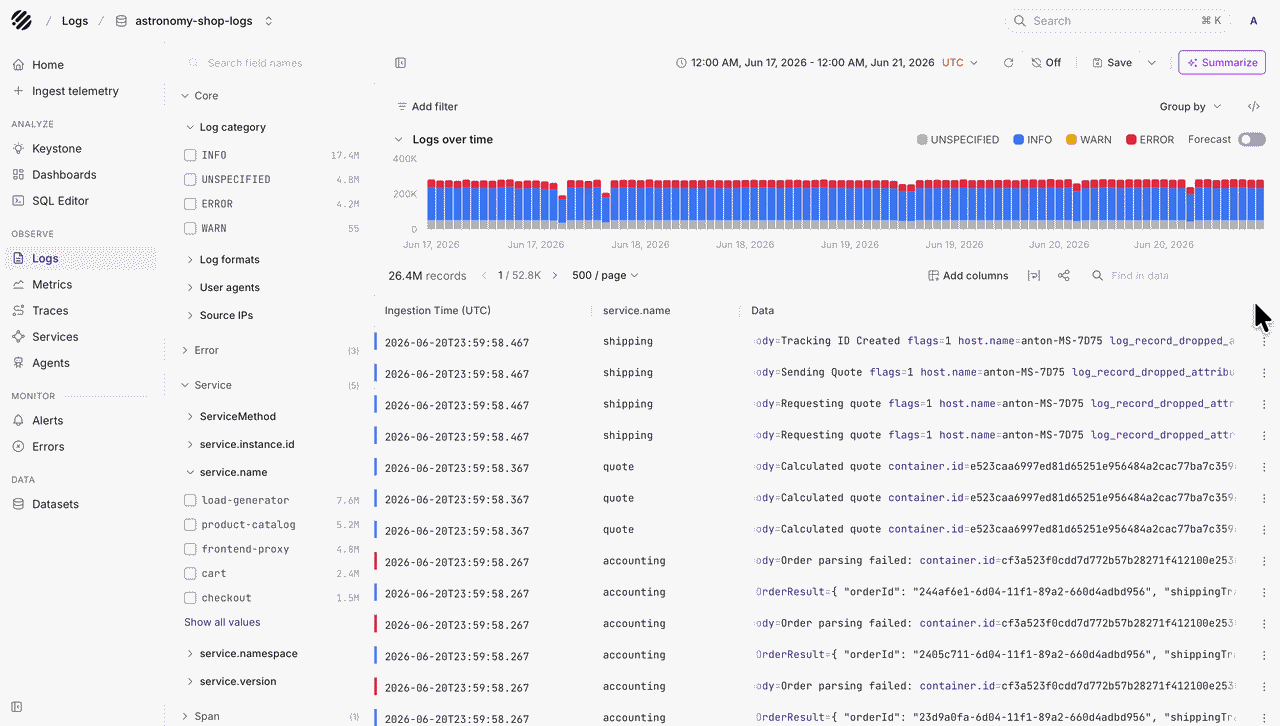Screen dimensions: 1280x726
Task: Toggle the INFO legend color swatch
Action: click(x=1018, y=140)
